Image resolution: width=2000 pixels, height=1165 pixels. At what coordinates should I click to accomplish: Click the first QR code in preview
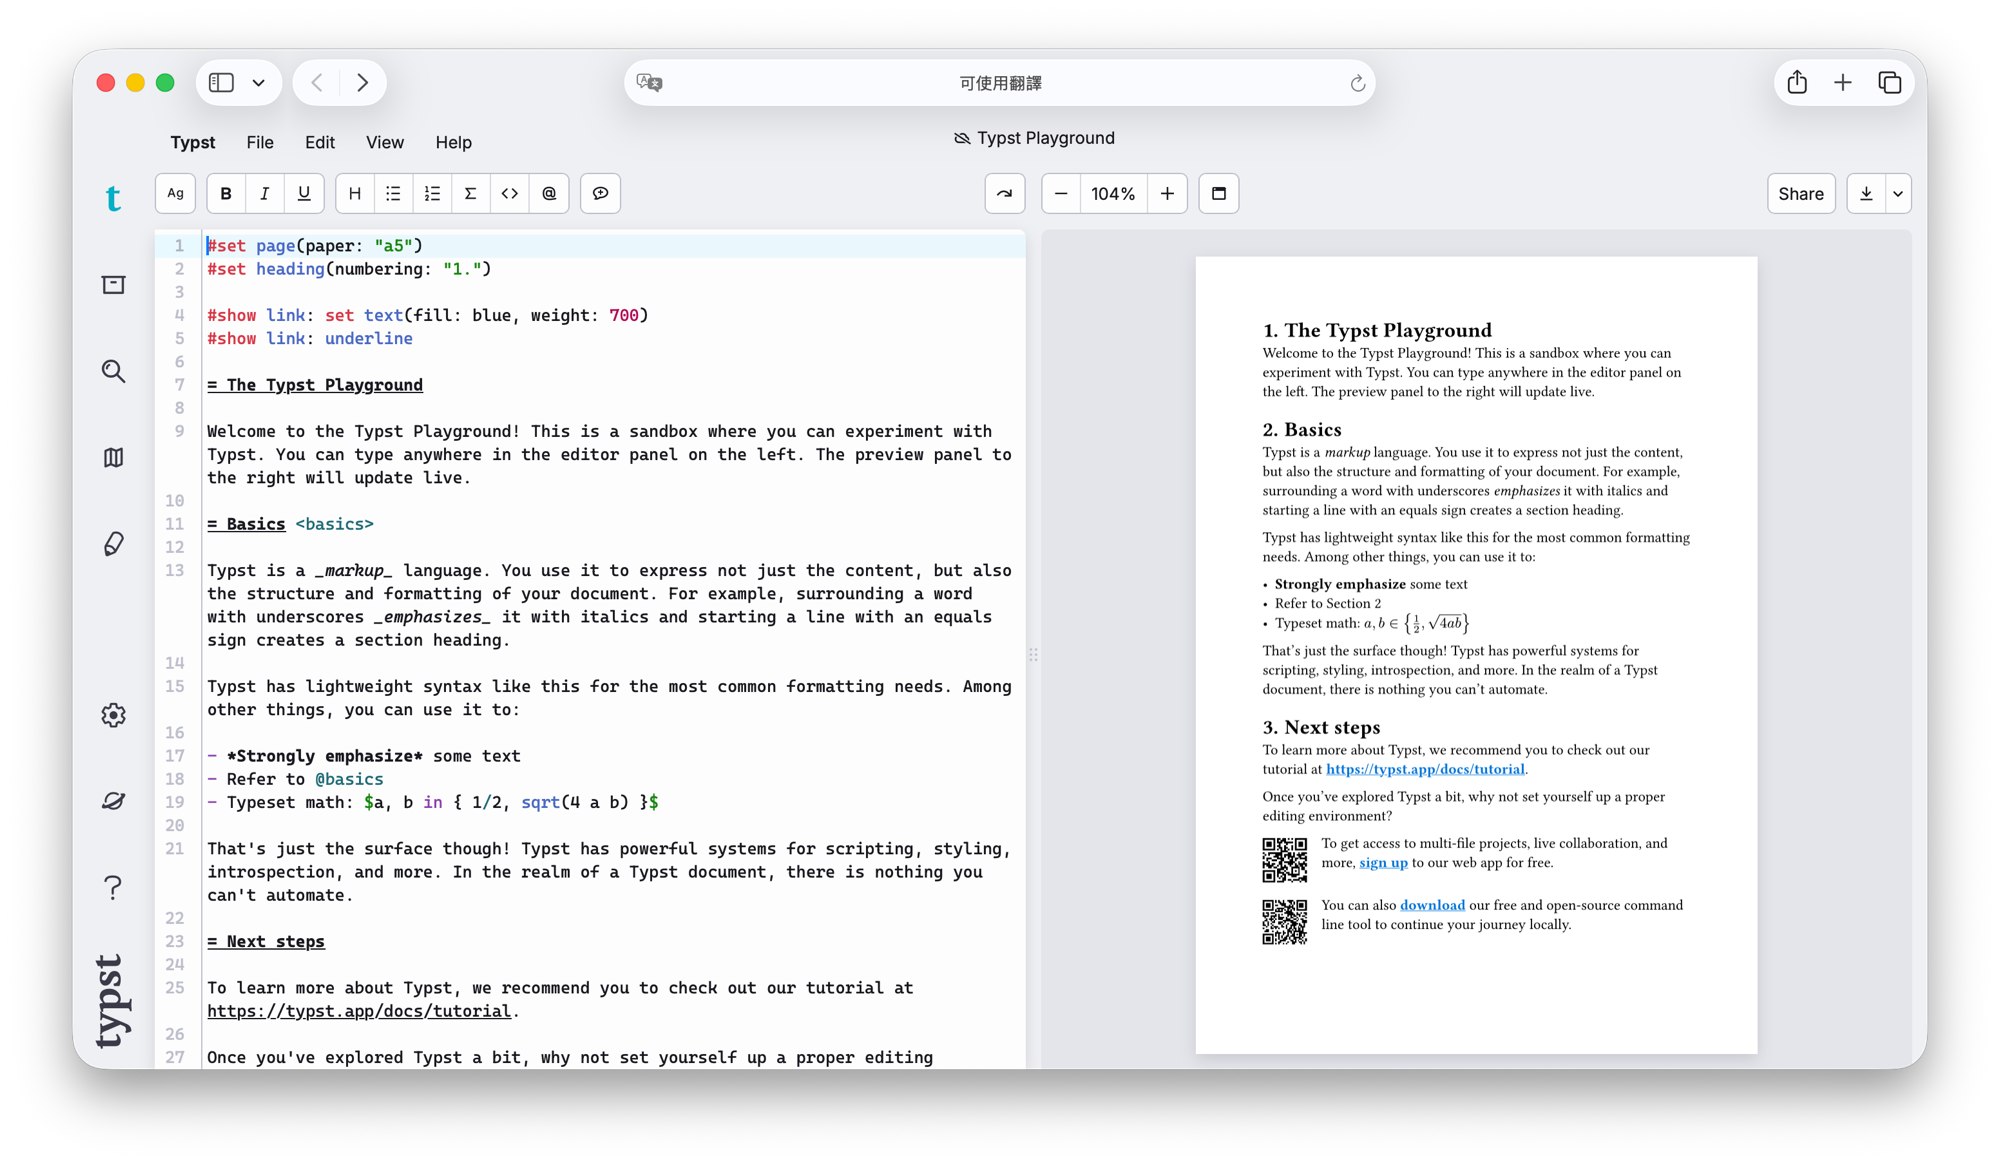pyautogui.click(x=1284, y=860)
